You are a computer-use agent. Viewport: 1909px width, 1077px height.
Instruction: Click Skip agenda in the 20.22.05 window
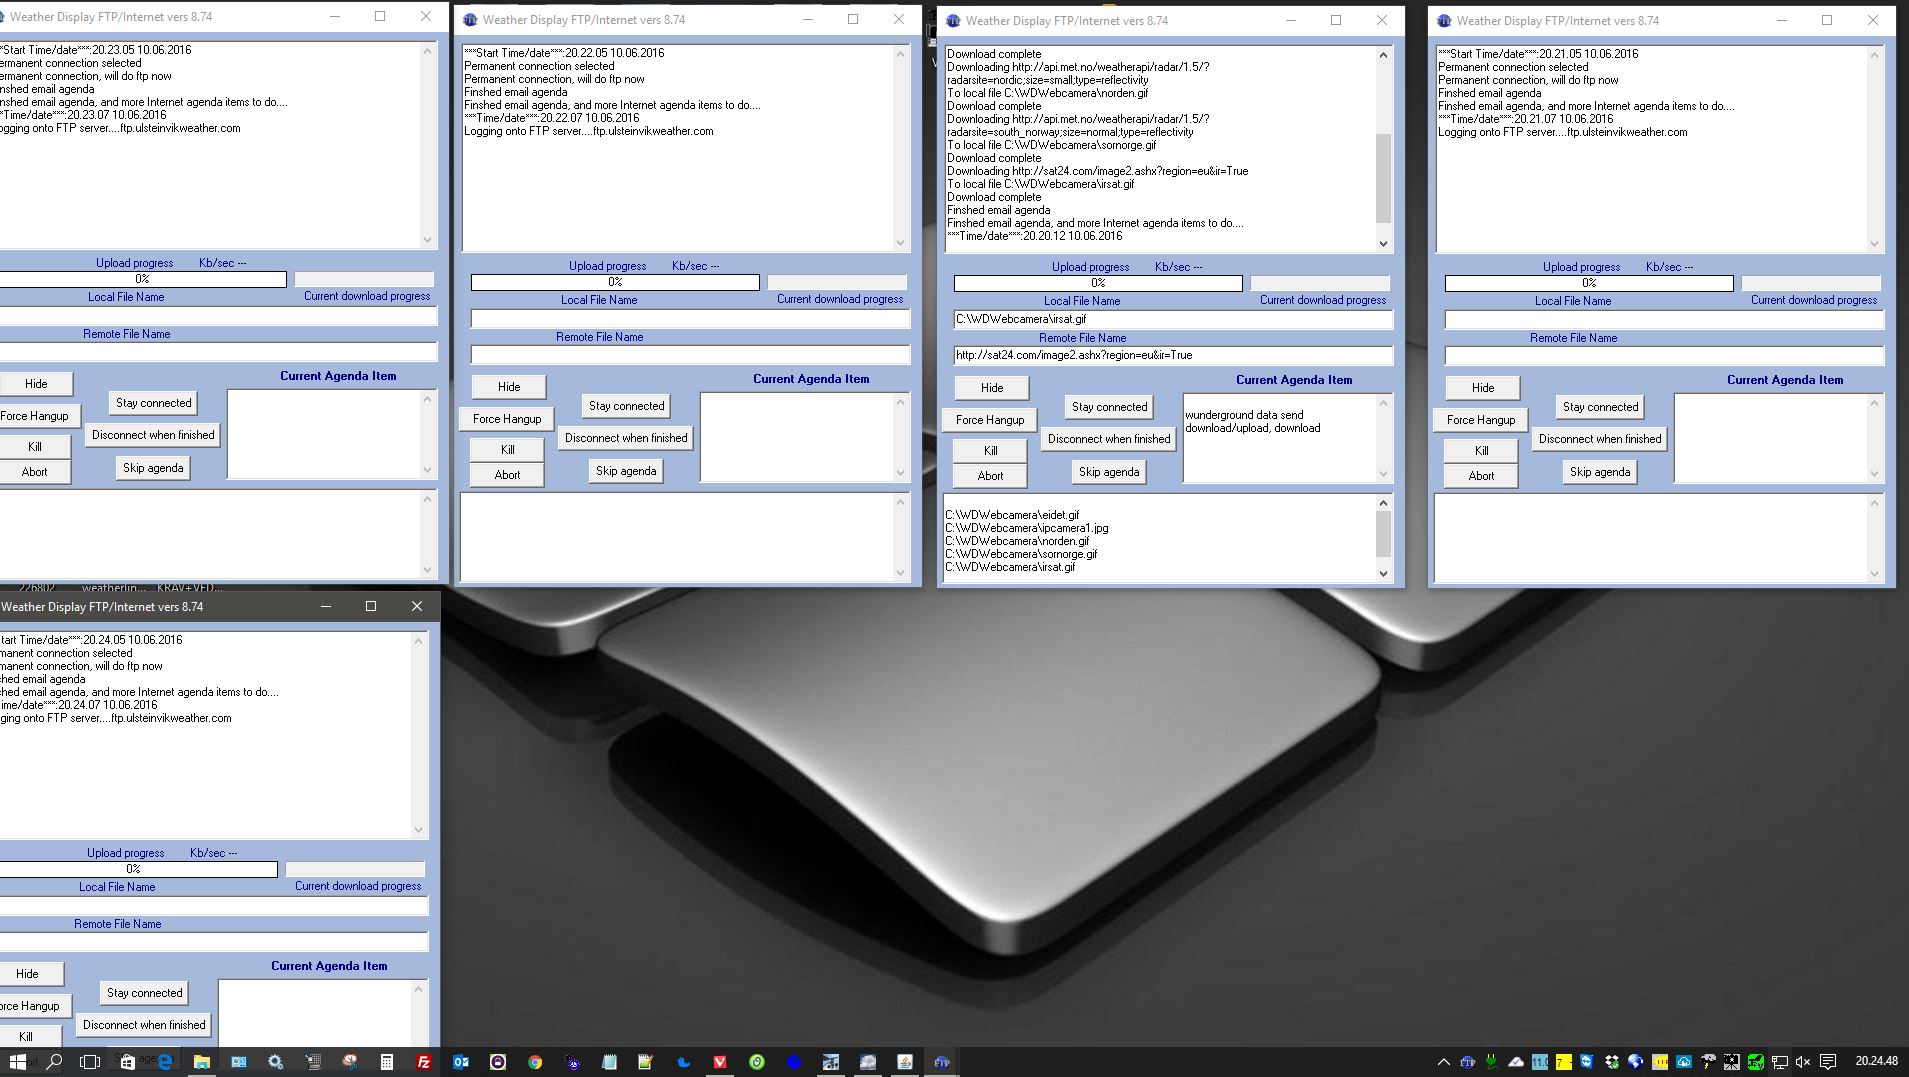tap(626, 471)
